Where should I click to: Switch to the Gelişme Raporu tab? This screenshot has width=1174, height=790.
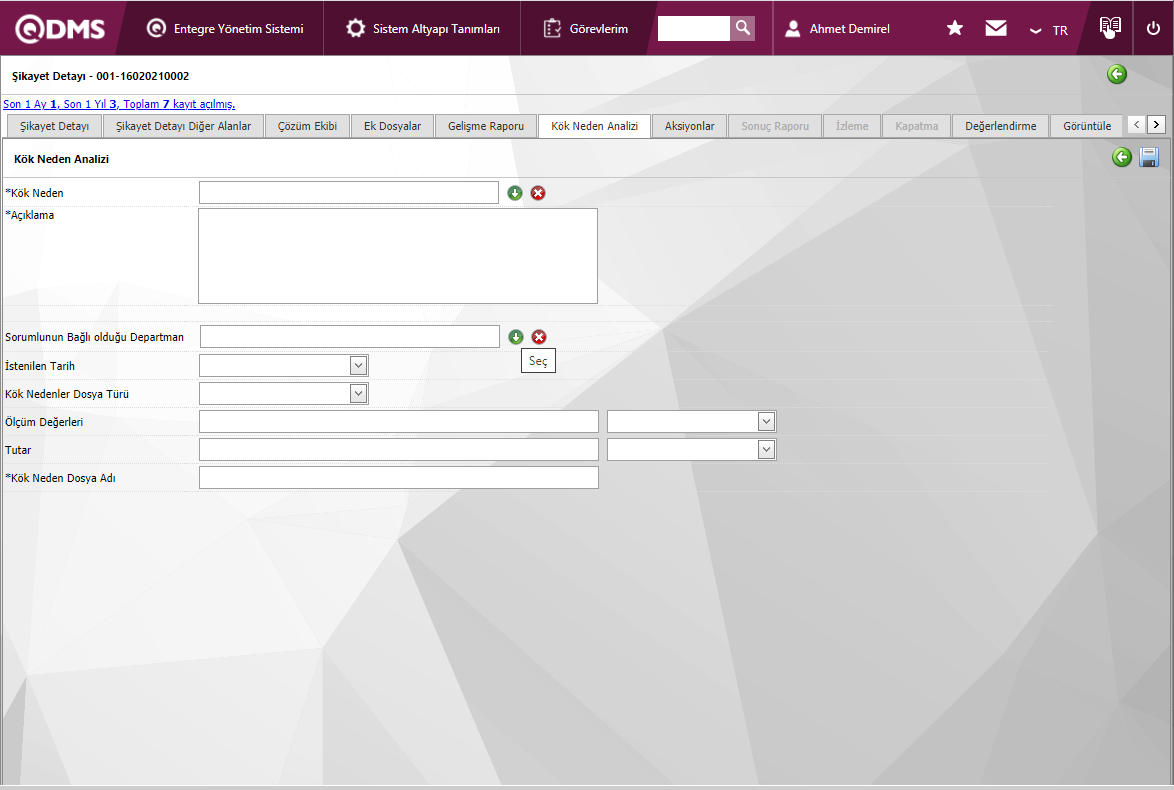[486, 126]
